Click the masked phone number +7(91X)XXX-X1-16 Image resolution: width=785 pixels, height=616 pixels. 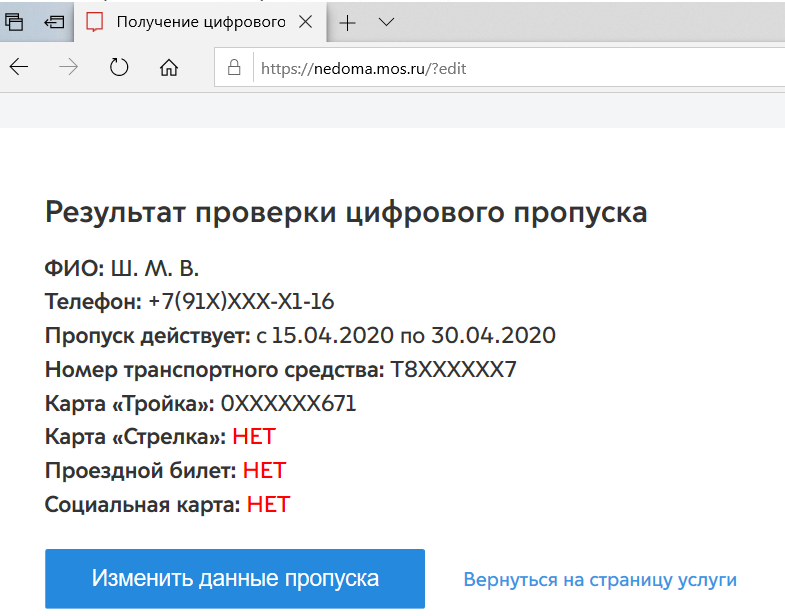[x=241, y=302]
